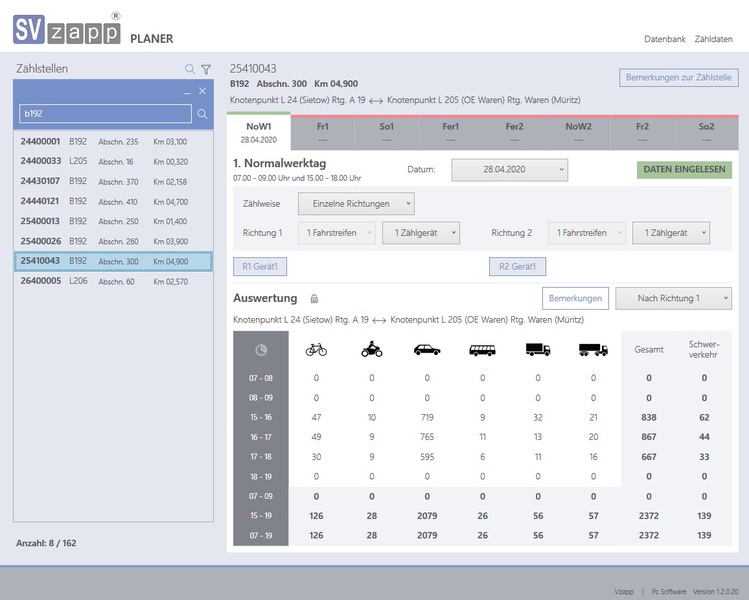Open the Nach Richtung 1 dropdown

coord(673,298)
